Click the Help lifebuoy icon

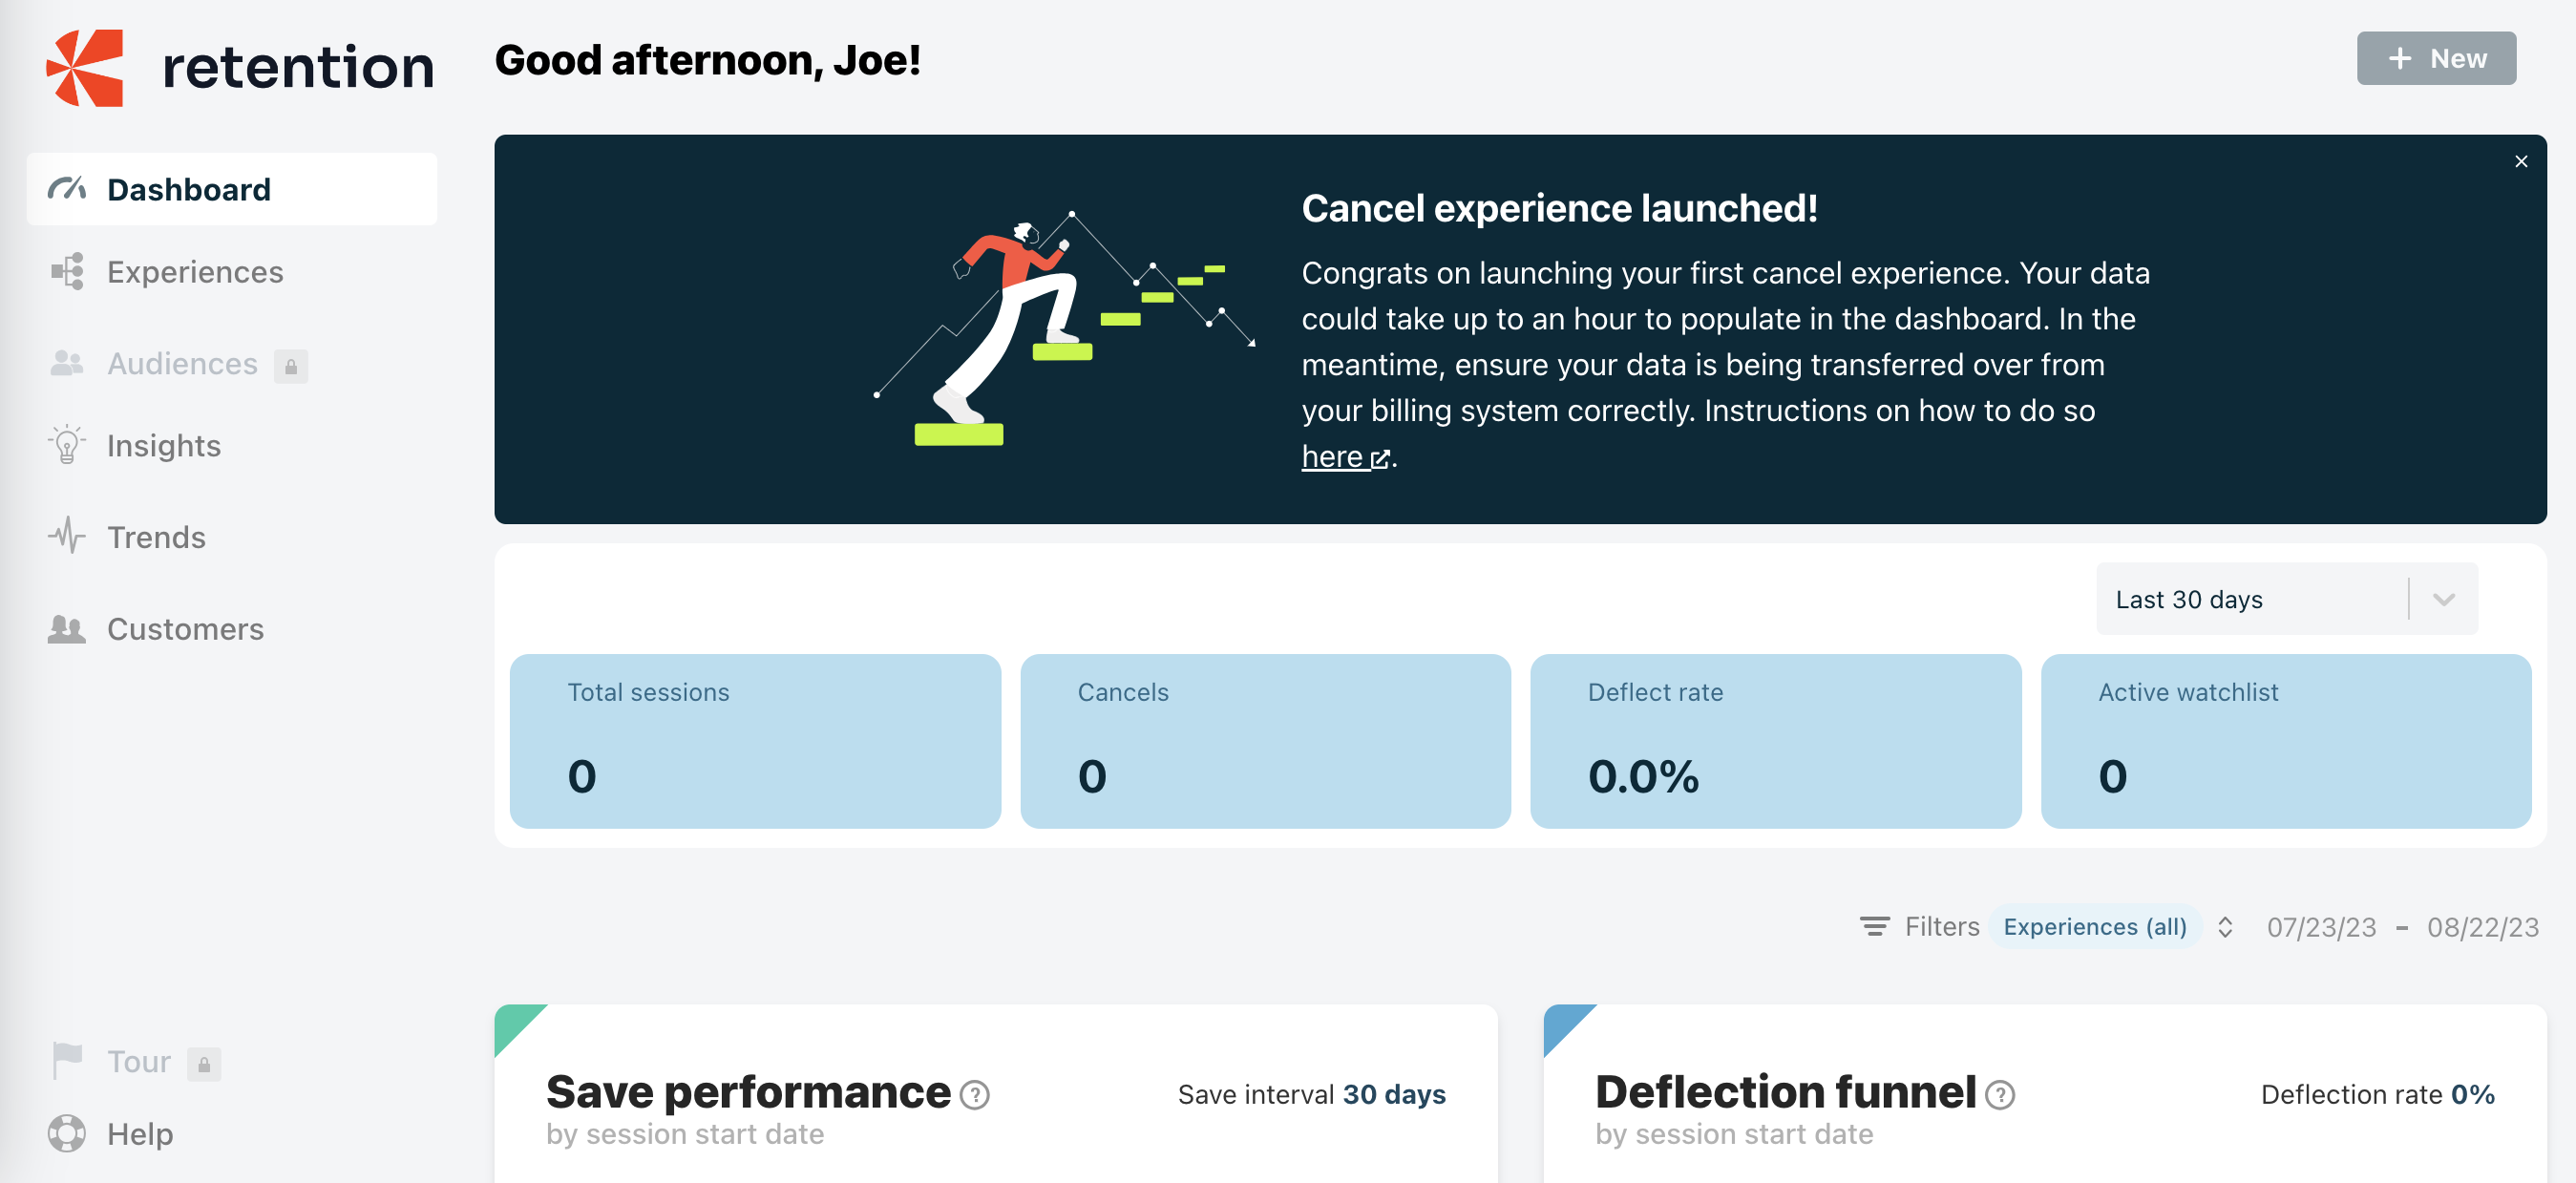[67, 1133]
